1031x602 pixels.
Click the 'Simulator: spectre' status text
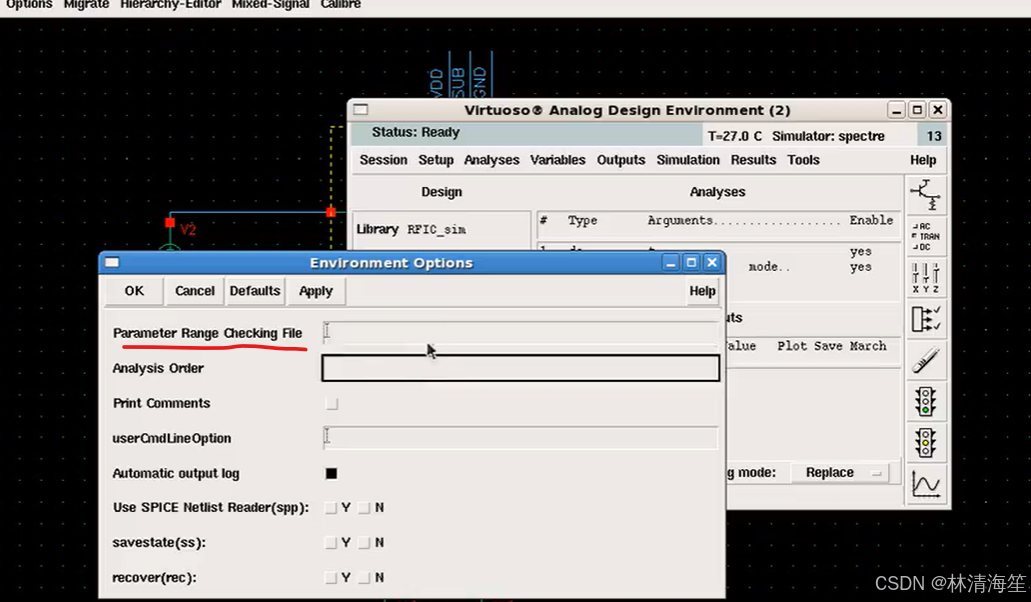click(x=828, y=136)
